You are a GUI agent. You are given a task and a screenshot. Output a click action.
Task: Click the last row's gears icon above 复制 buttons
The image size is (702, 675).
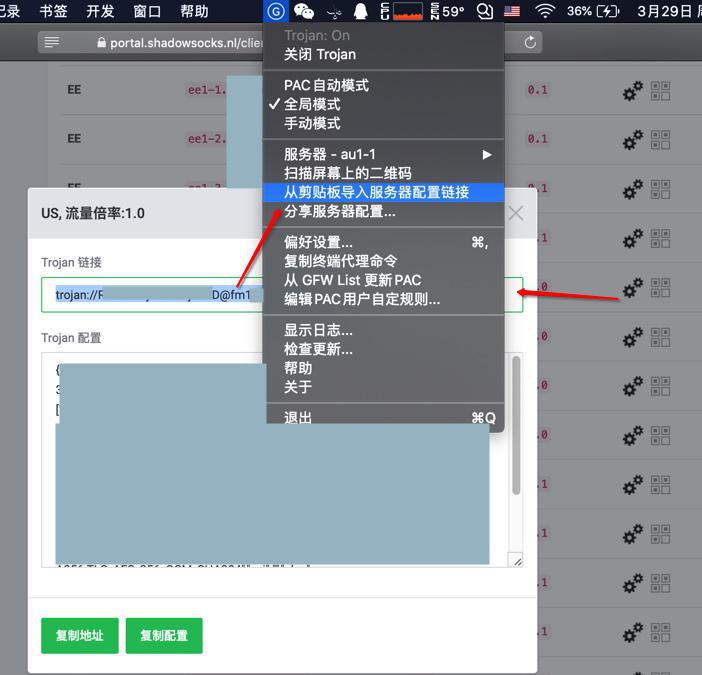633,583
